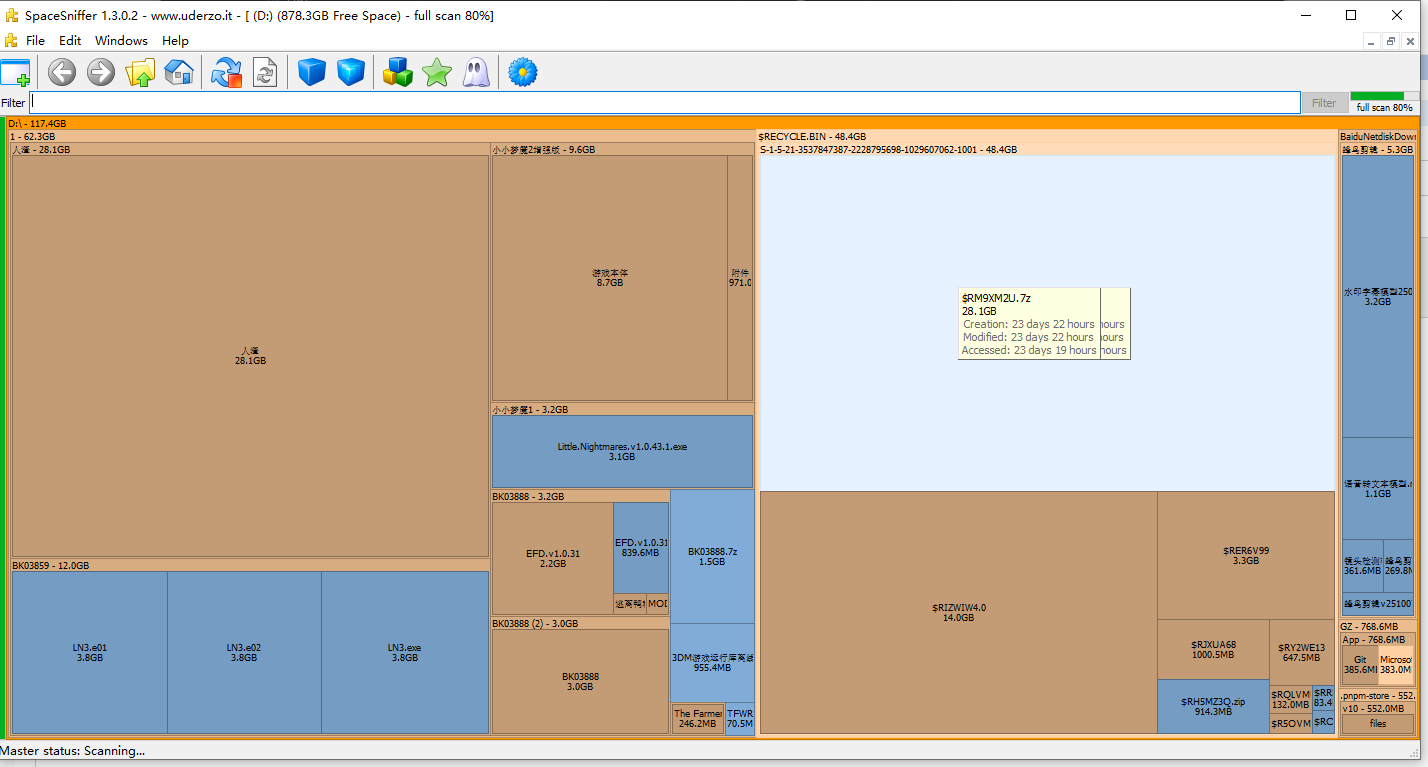
Task: Return to the home view
Action: (x=179, y=72)
